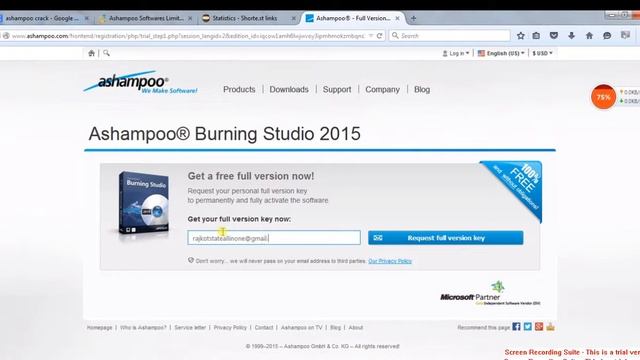Open the Downloads menu

pos(289,89)
